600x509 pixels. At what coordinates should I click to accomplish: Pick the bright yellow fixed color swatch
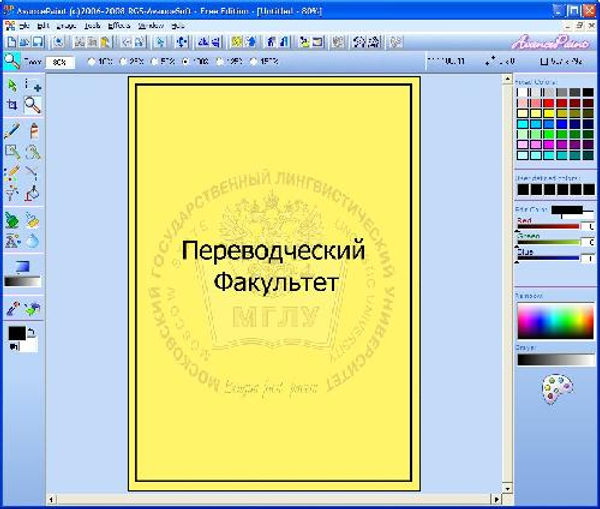pyautogui.click(x=549, y=114)
